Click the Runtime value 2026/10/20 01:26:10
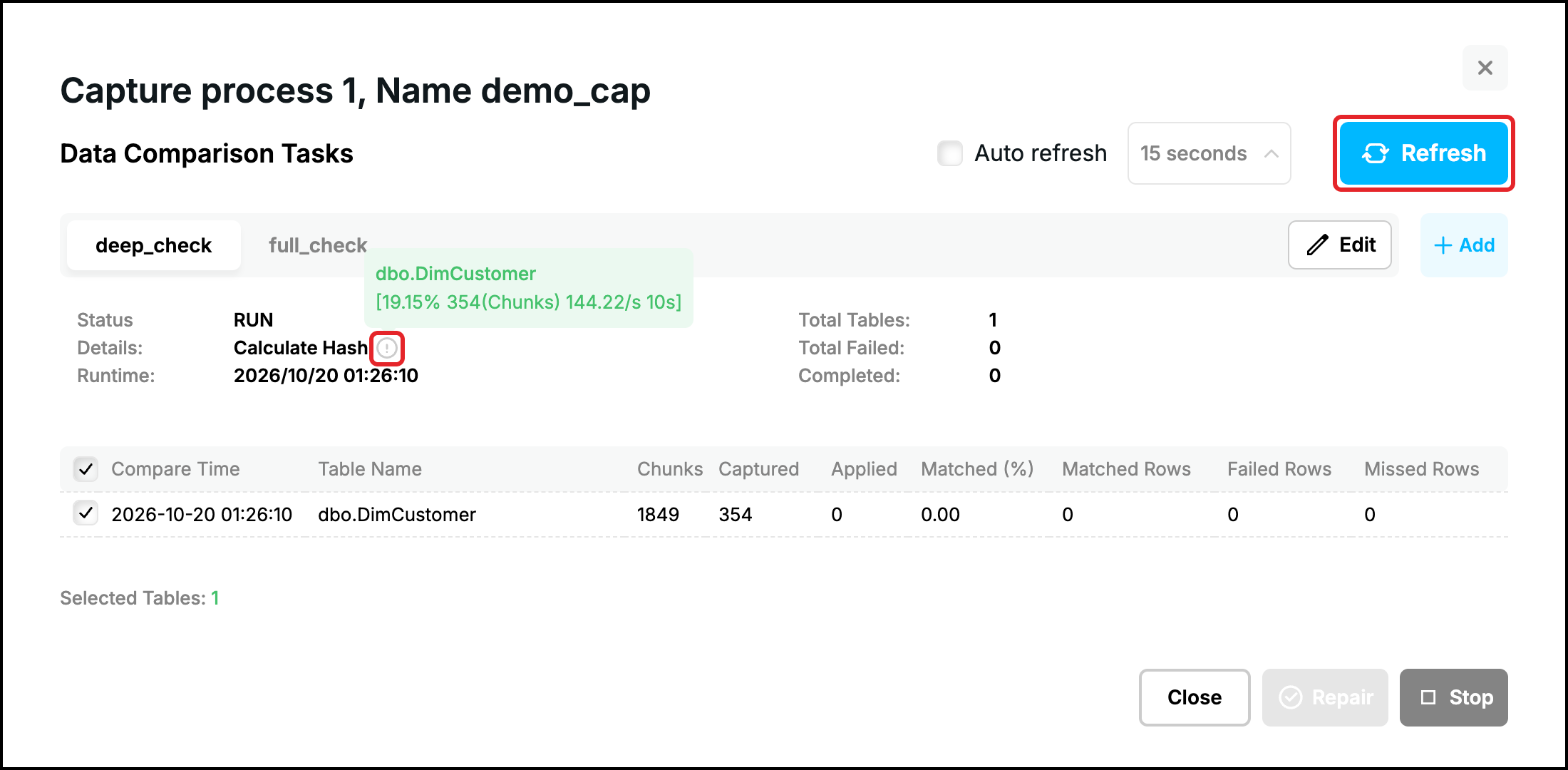The height and width of the screenshot is (770, 1568). 326,376
